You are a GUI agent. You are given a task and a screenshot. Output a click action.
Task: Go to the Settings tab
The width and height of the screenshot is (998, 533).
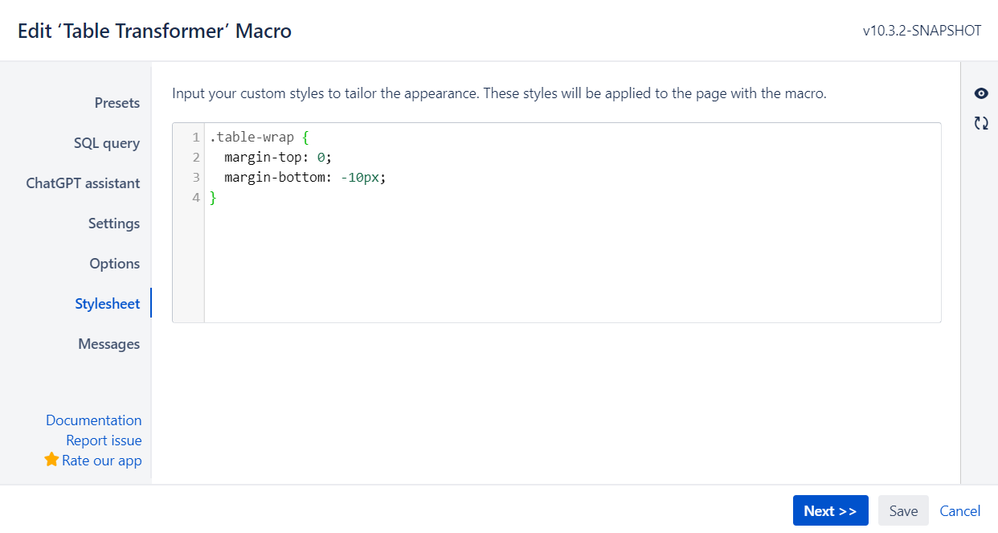pos(114,224)
